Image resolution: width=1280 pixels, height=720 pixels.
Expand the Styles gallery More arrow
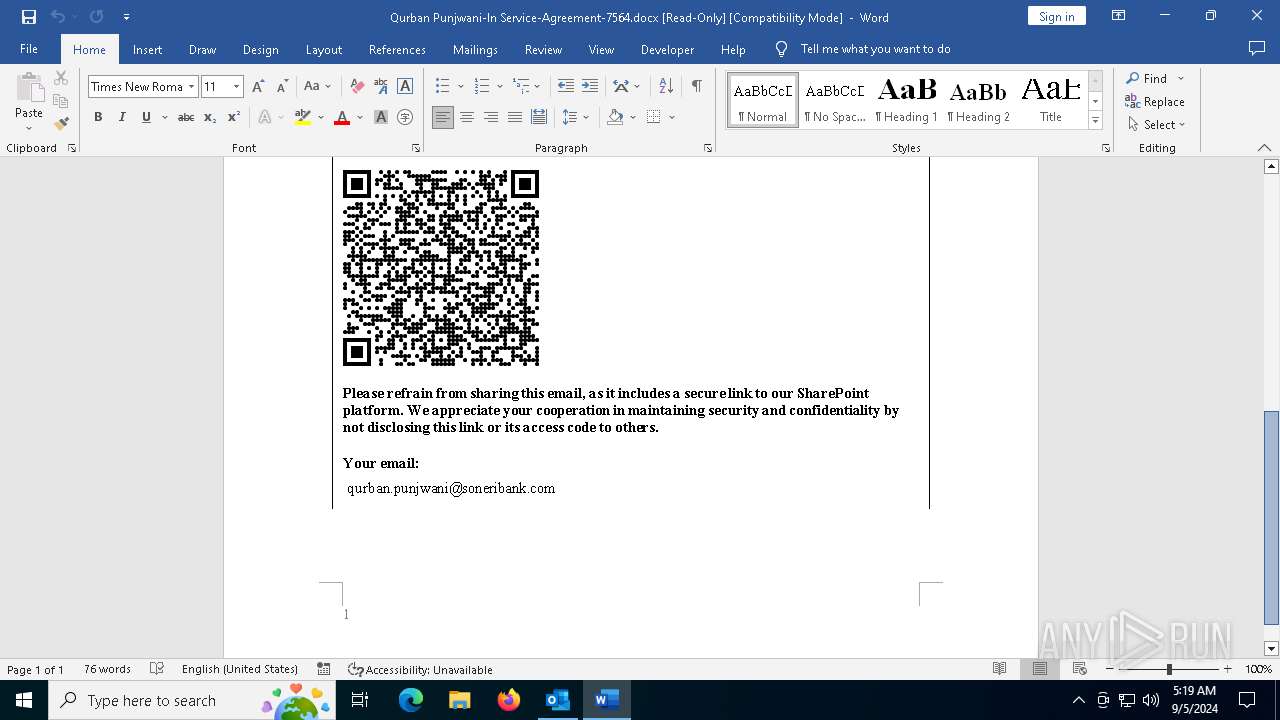[x=1096, y=121]
